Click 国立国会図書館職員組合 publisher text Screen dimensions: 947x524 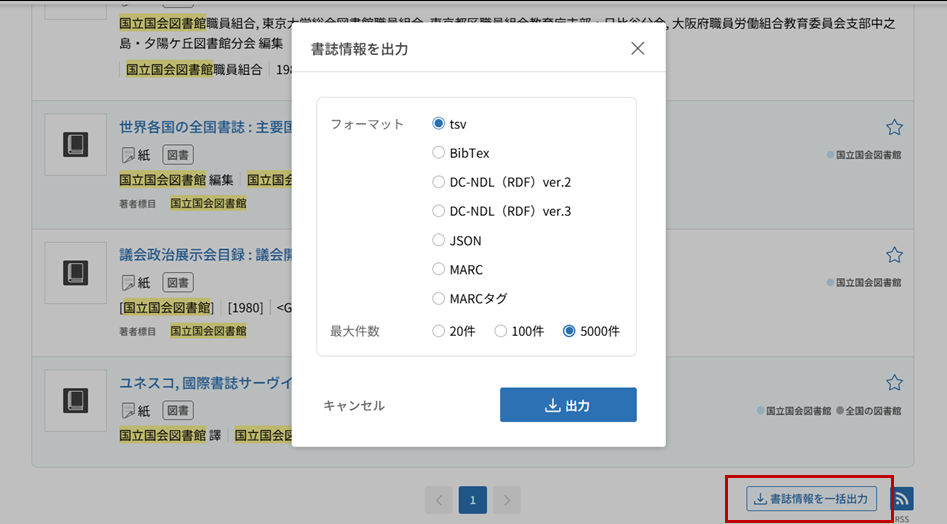point(194,70)
